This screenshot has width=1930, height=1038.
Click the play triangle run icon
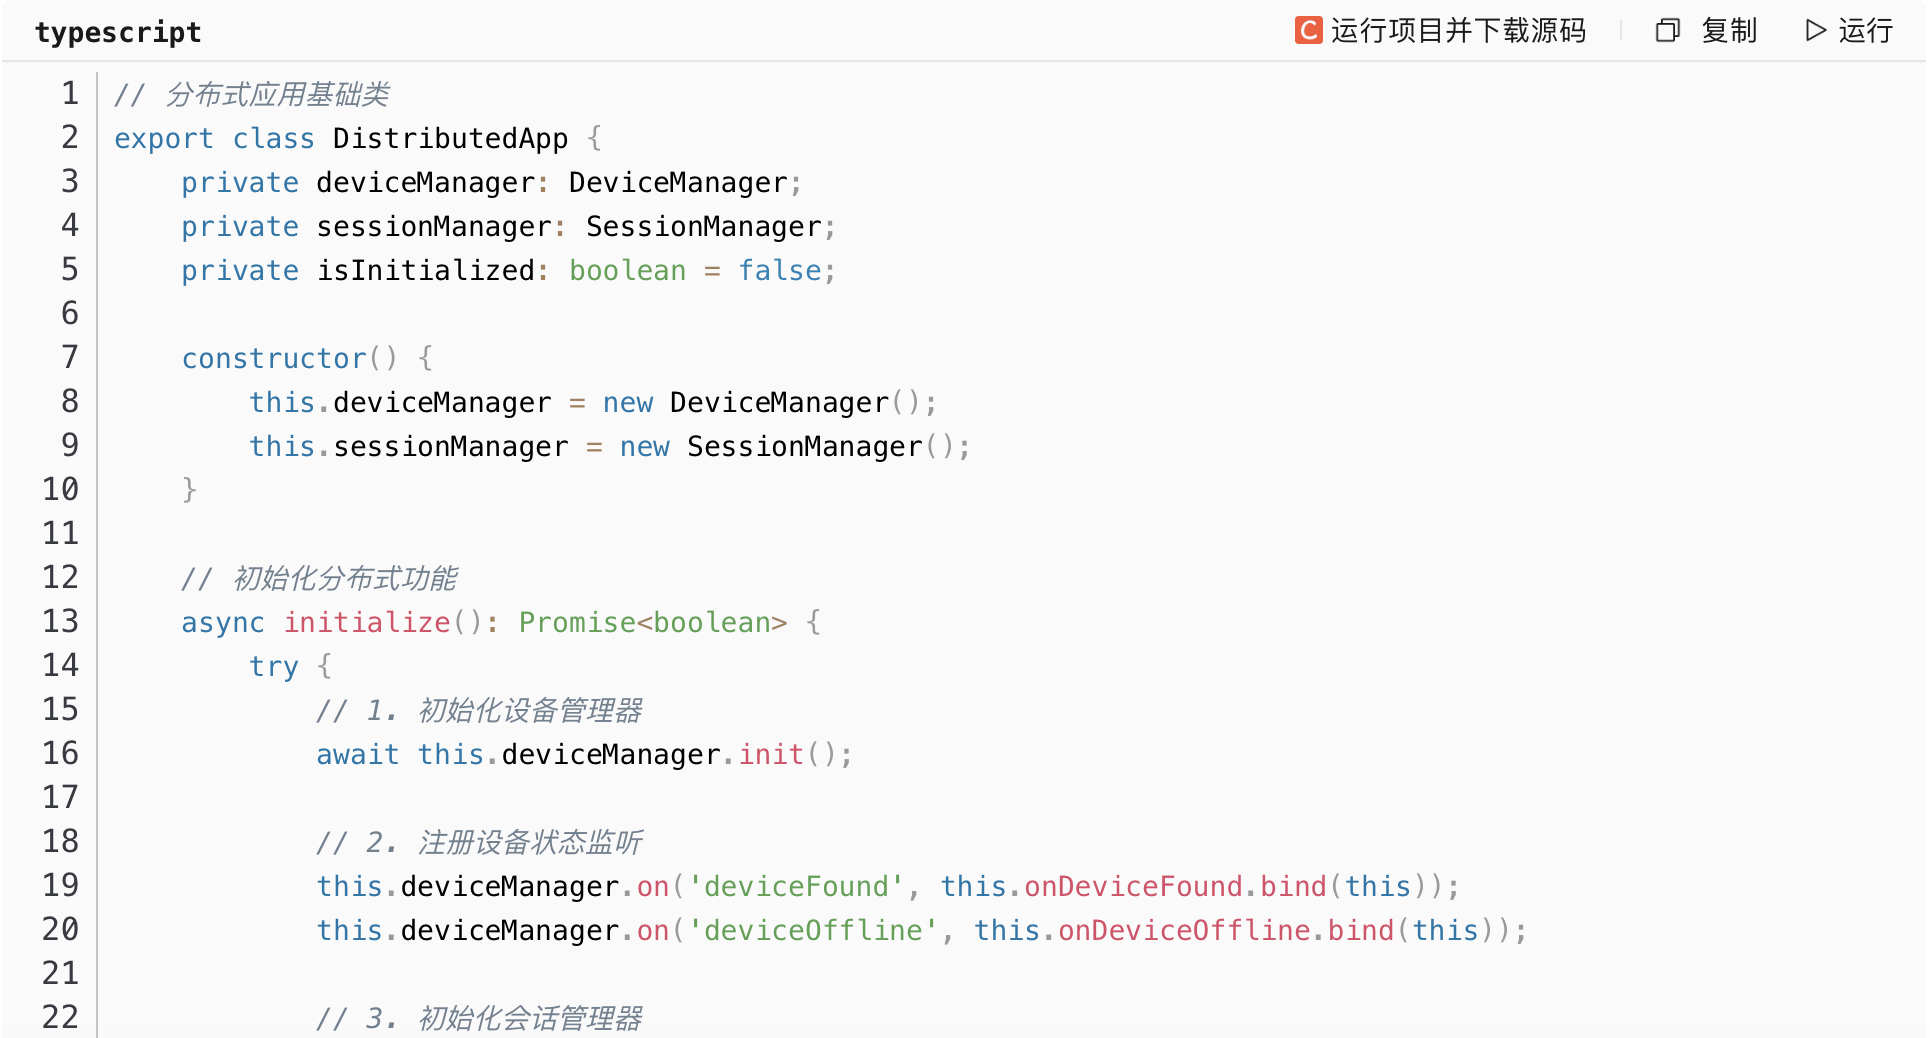point(1815,31)
